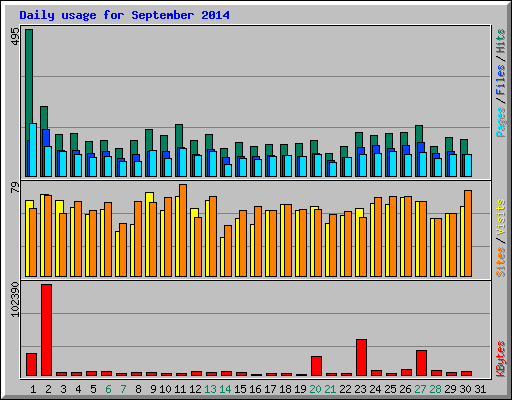The height and width of the screenshot is (400, 512).
Task: Click day label 16 on the x-axis
Action: click(255, 389)
